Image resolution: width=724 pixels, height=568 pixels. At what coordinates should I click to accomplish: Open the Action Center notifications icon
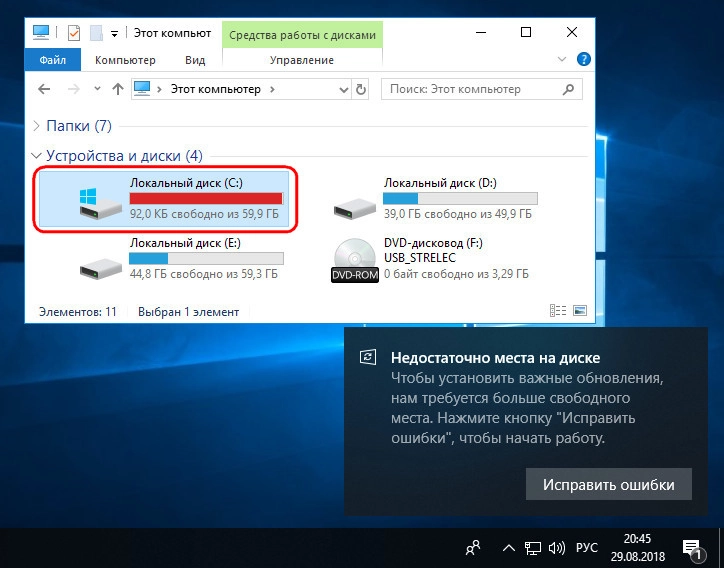691,547
